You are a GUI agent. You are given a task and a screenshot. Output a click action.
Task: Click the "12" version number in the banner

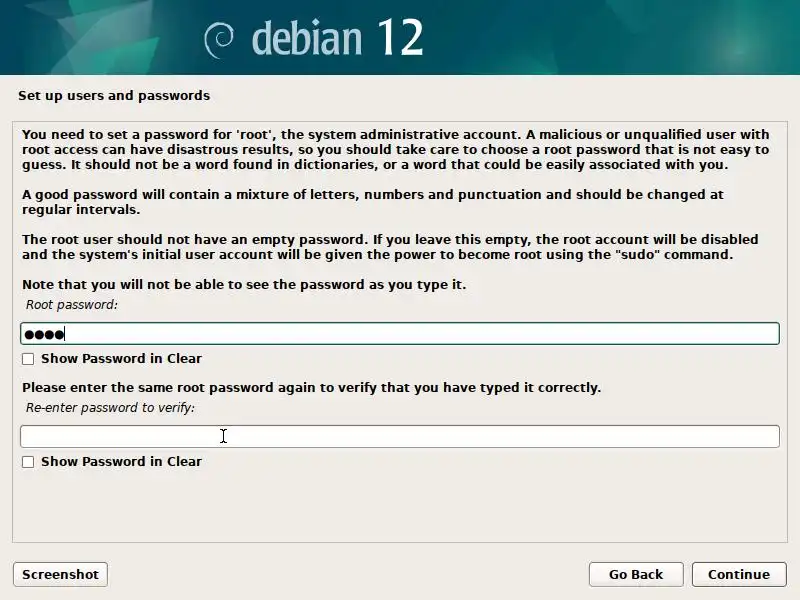[400, 38]
